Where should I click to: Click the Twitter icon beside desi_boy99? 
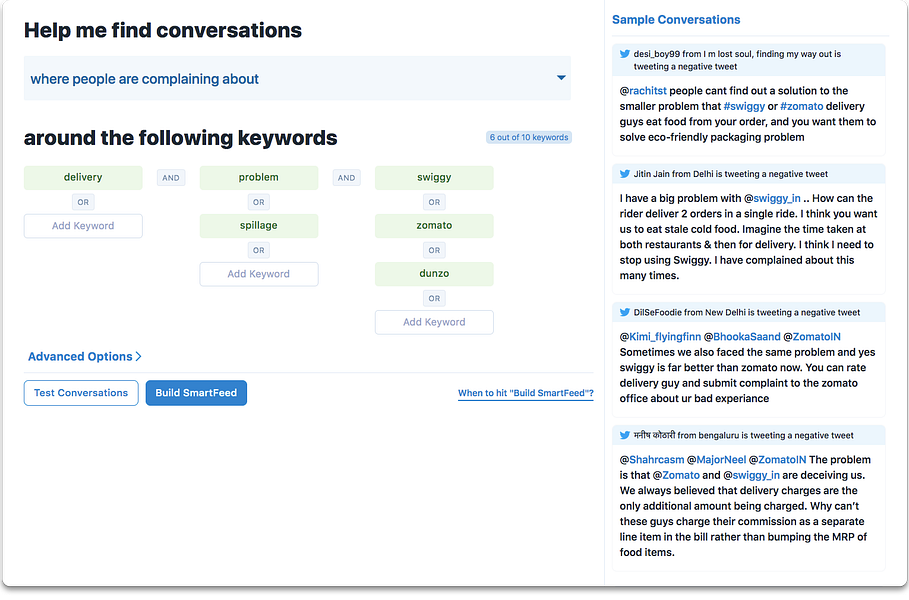pyautogui.click(x=624, y=54)
